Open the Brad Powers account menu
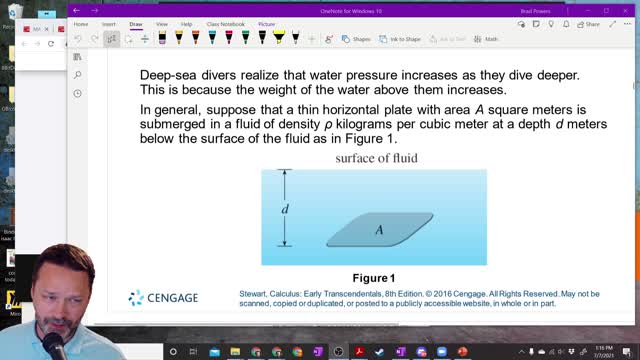This screenshot has height=360, width=640. click(536, 11)
